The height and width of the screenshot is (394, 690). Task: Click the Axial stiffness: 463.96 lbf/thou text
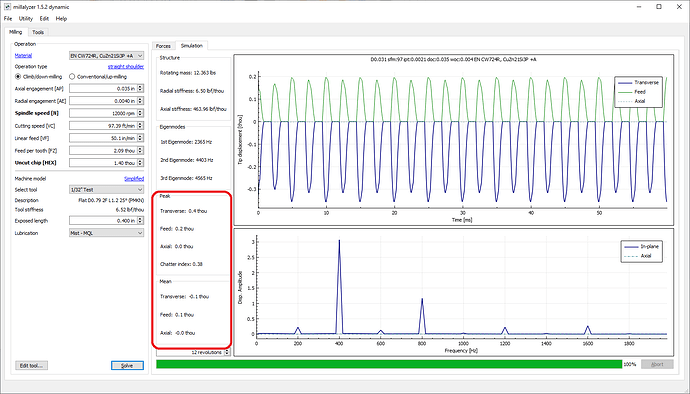point(193,109)
